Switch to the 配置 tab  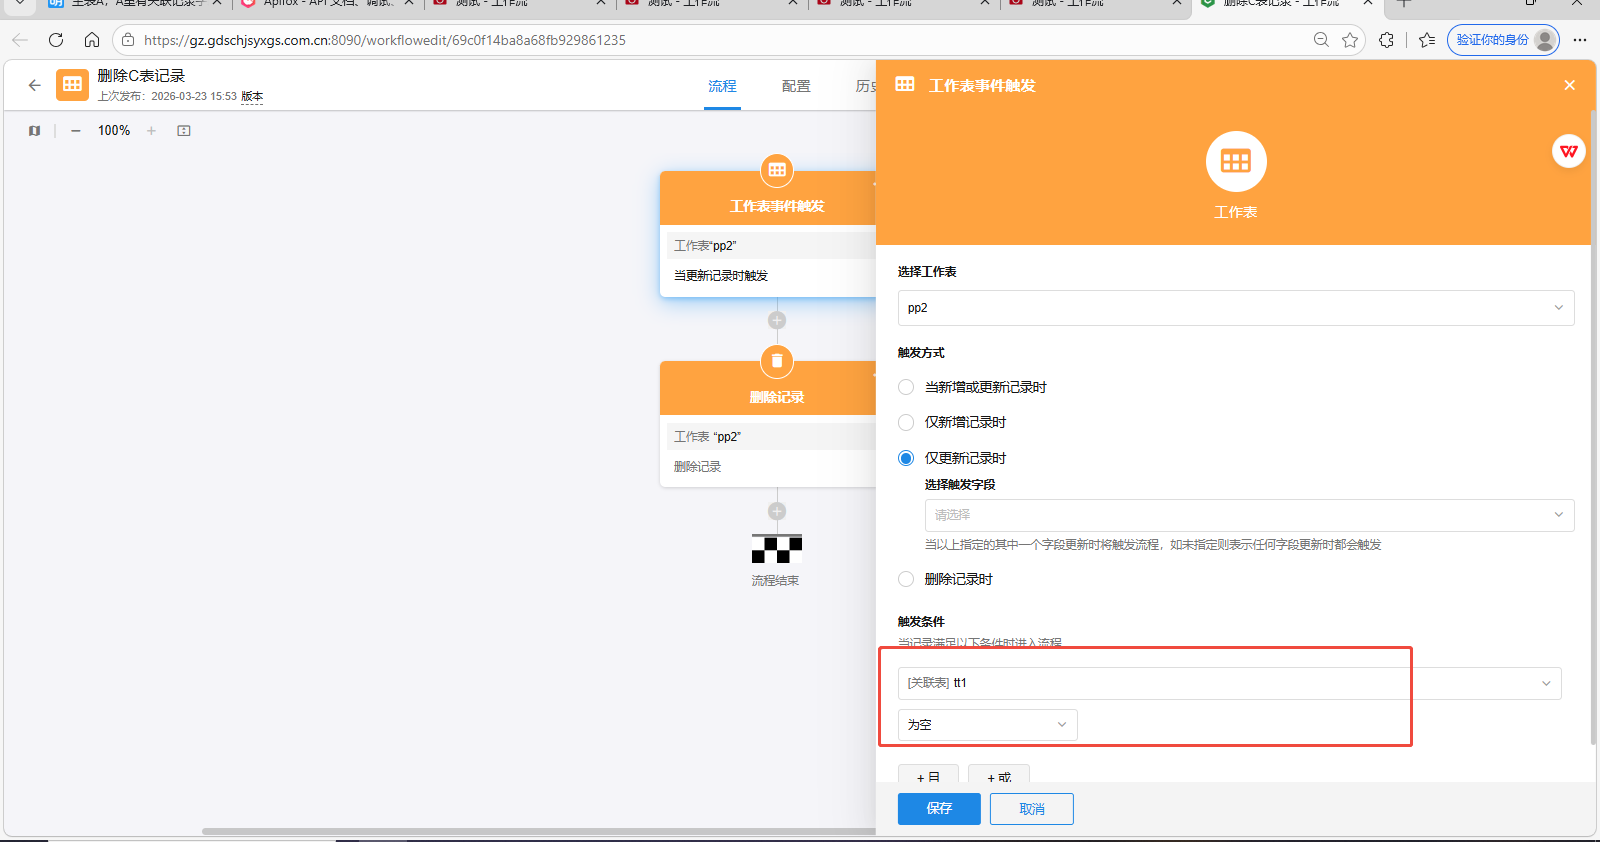pos(796,87)
